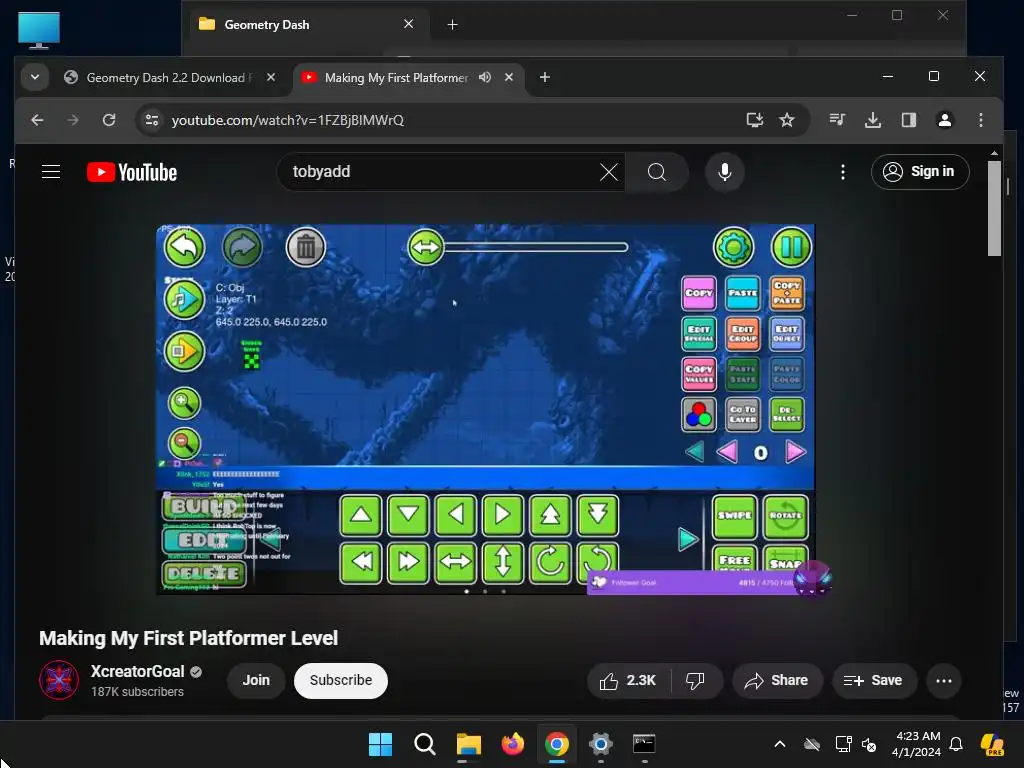Open the terminal from the taskbar

click(x=644, y=744)
